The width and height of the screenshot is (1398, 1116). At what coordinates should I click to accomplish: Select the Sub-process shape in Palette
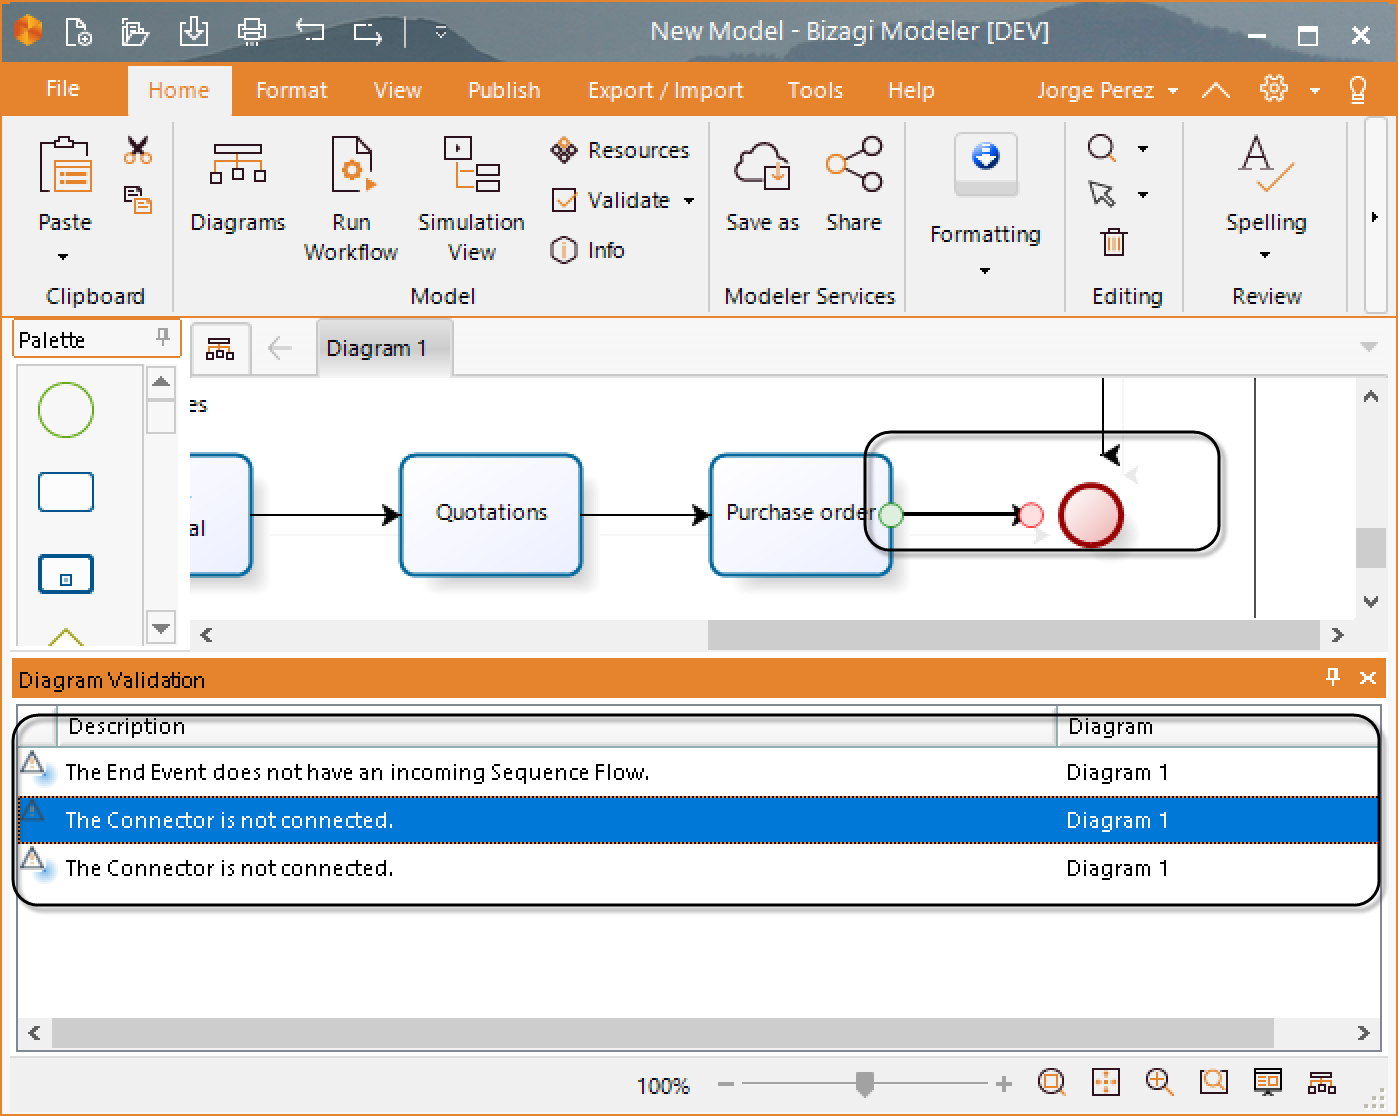point(66,575)
